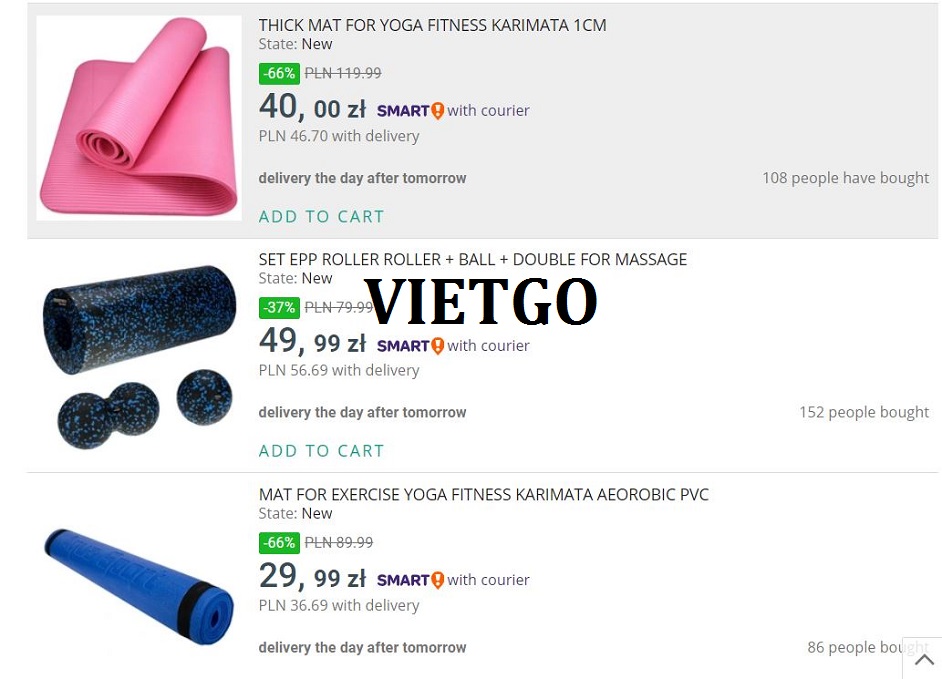Viewport: 942px width, 679px height.
Task: Add the EPP roller set to cart
Action: [321, 451]
